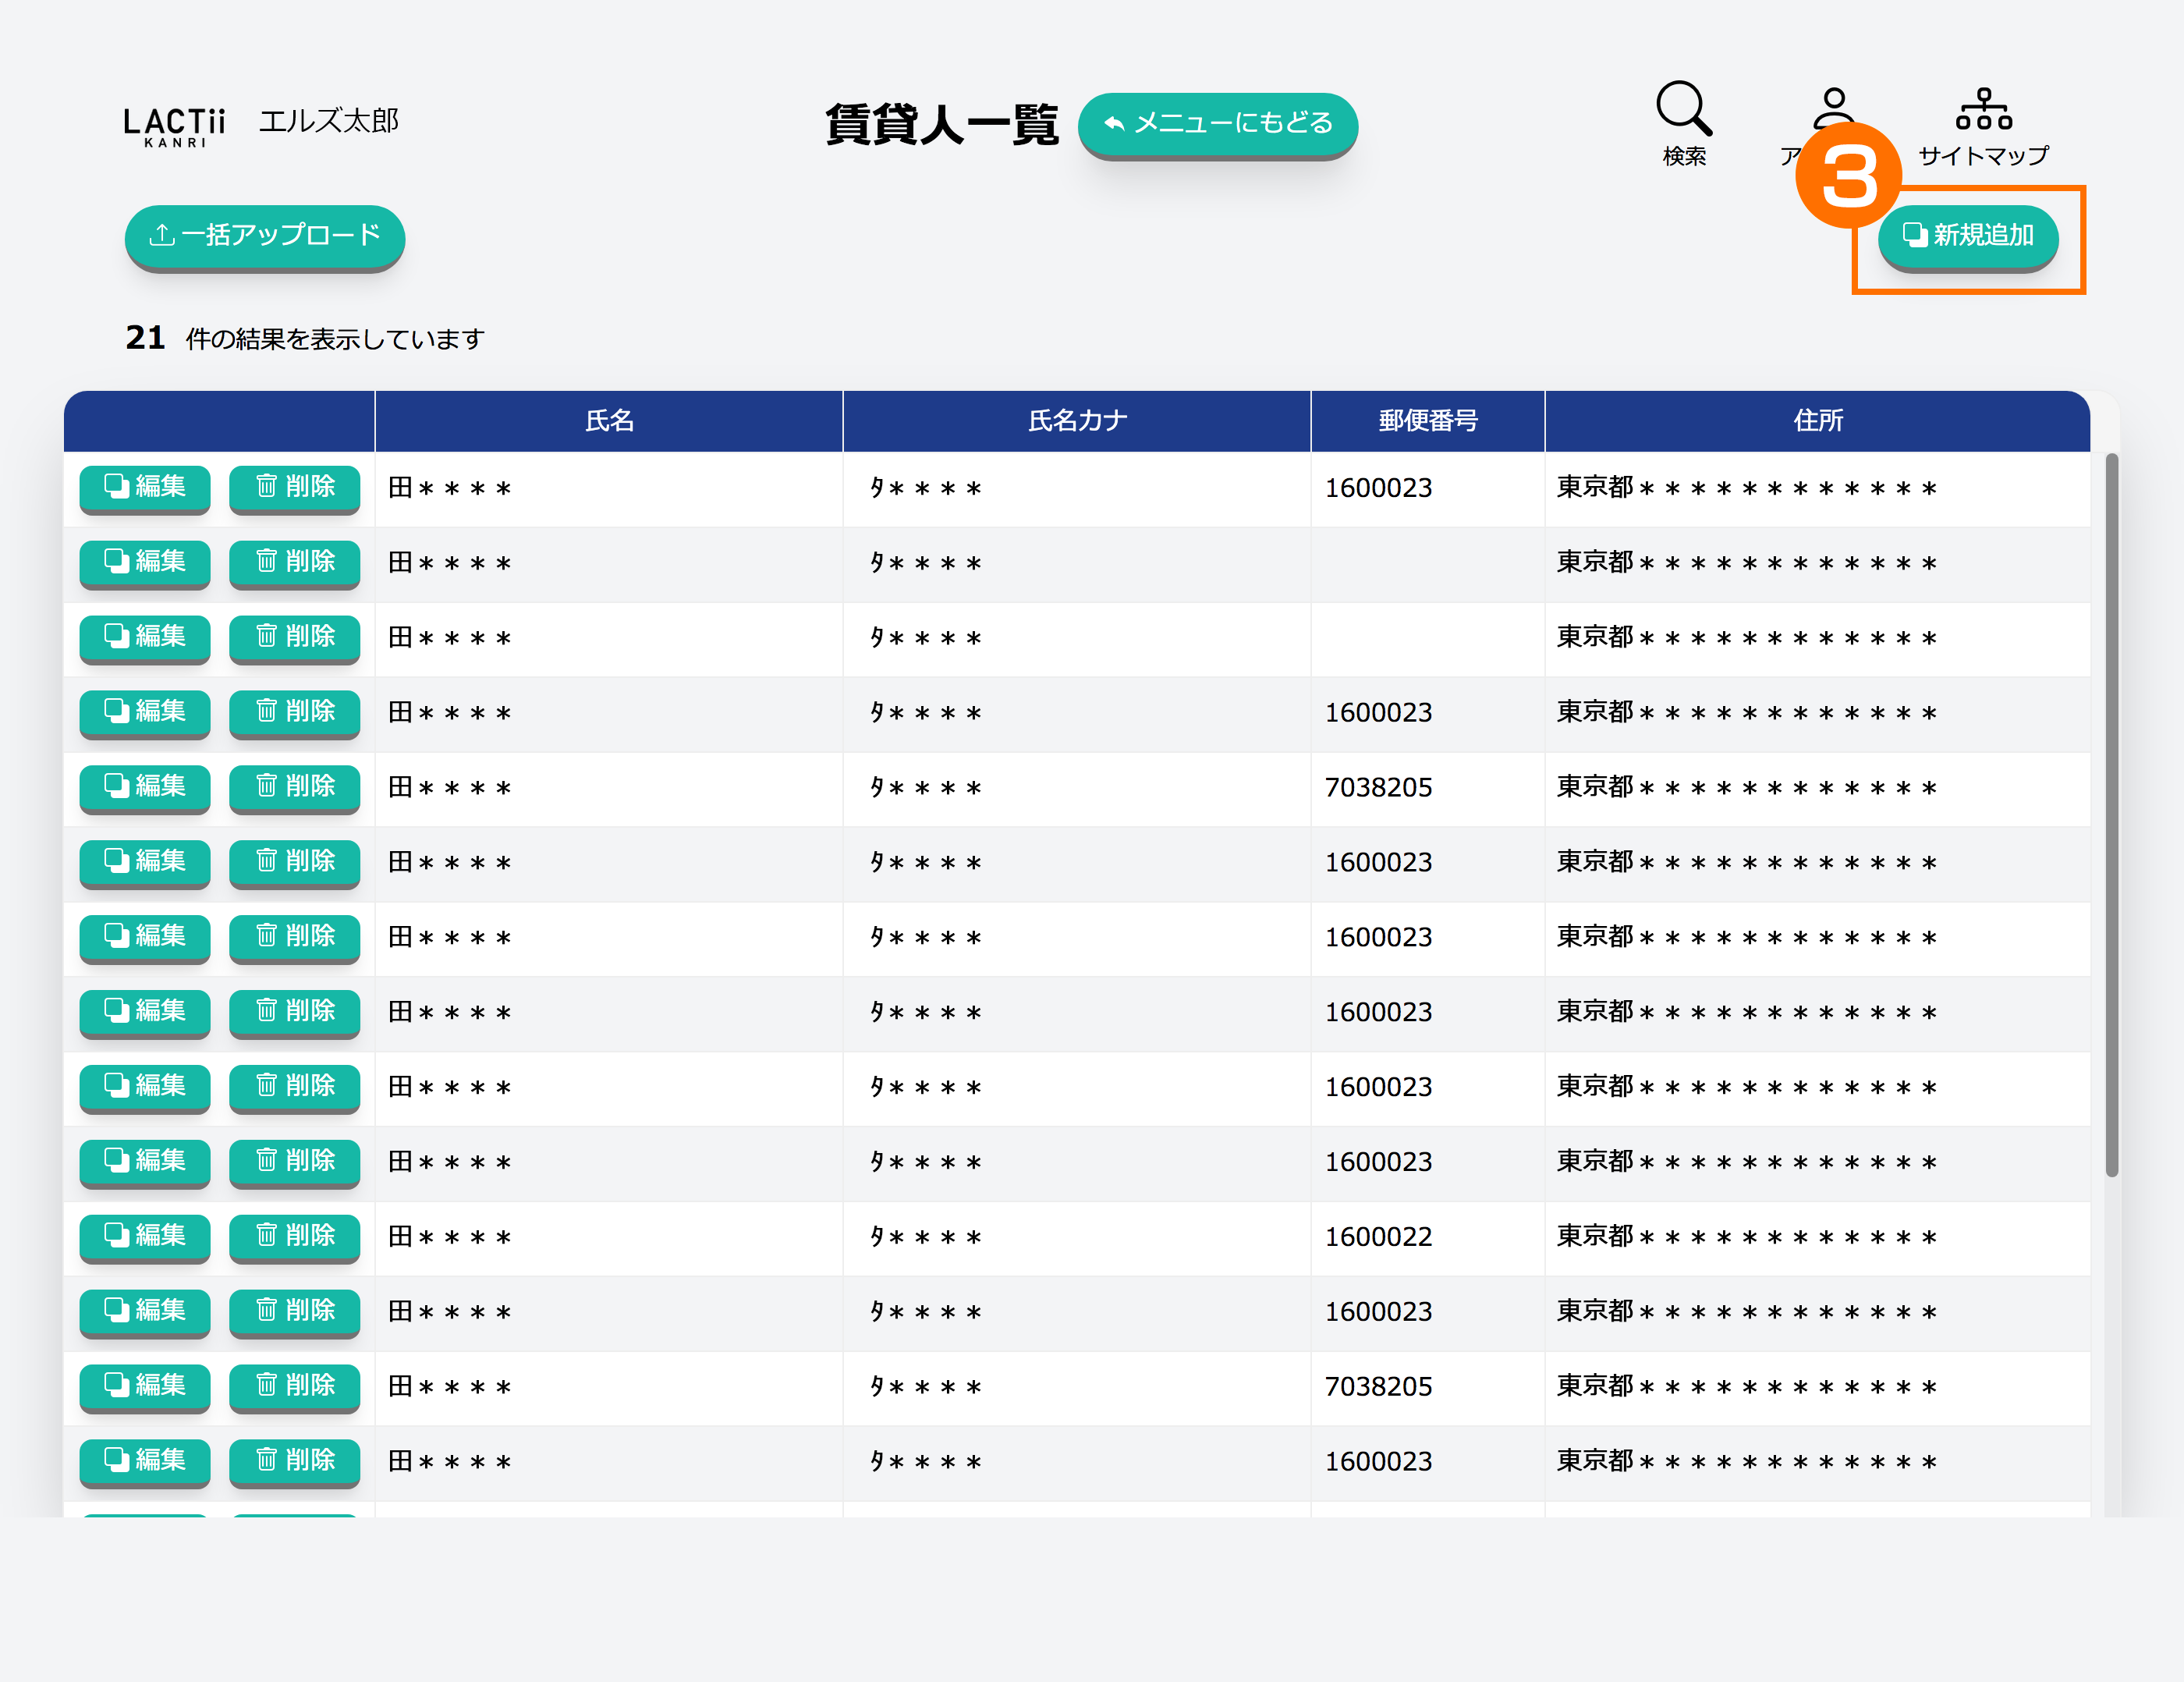Delete the last fully visible row
2184x1682 pixels.
point(295,1460)
